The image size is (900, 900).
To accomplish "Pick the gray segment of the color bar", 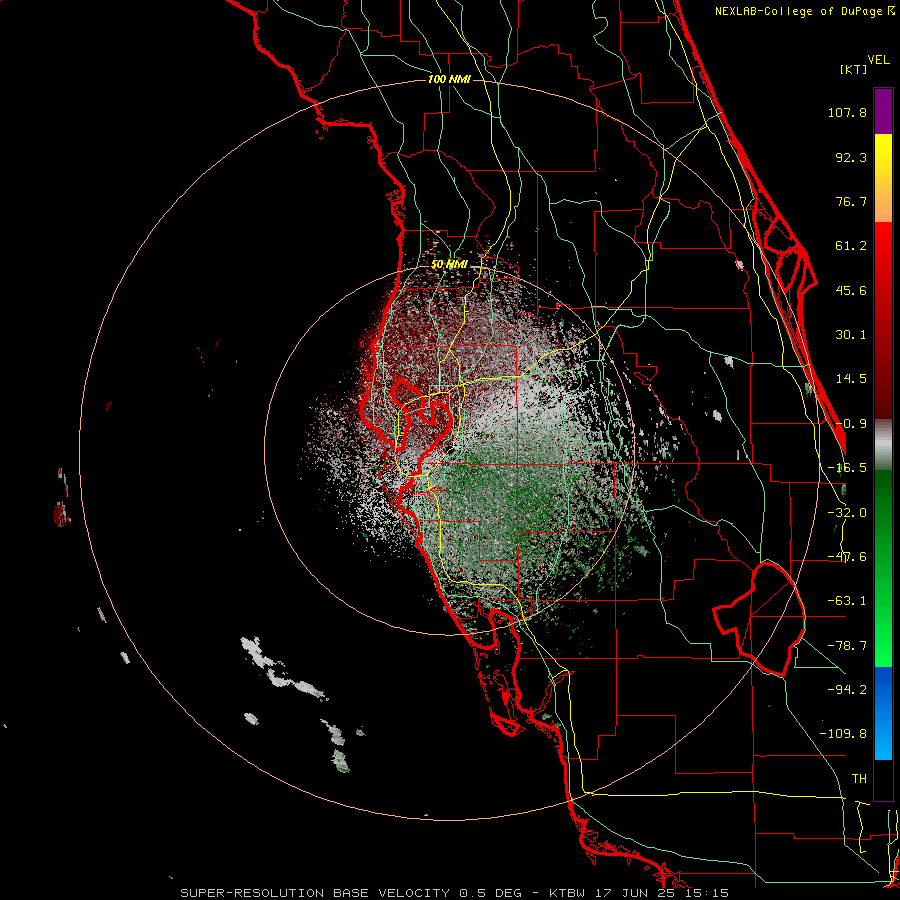I will 883,444.
